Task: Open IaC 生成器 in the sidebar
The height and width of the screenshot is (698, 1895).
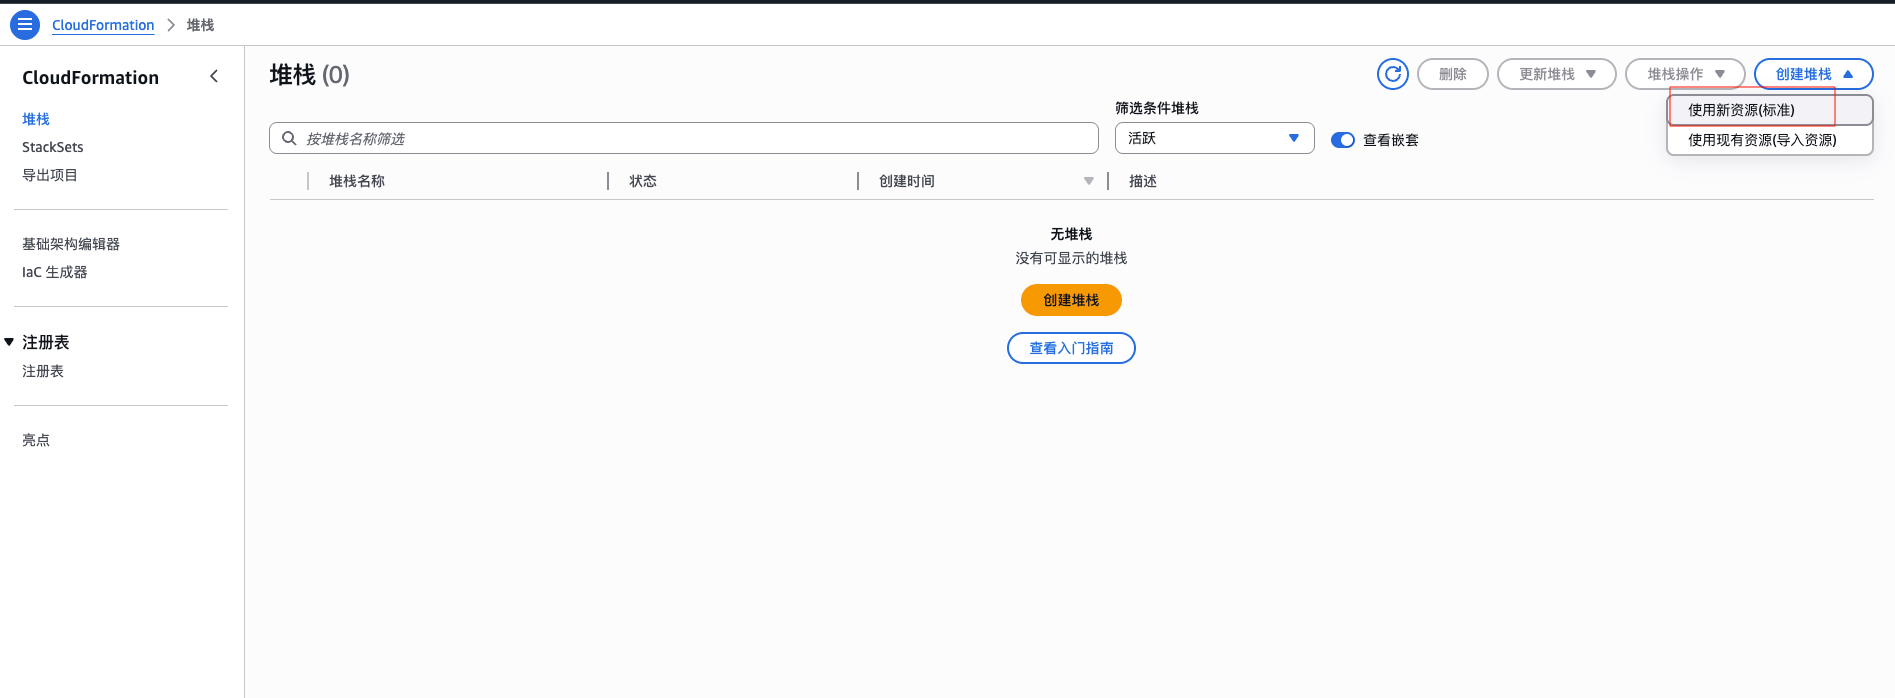Action: (x=55, y=272)
